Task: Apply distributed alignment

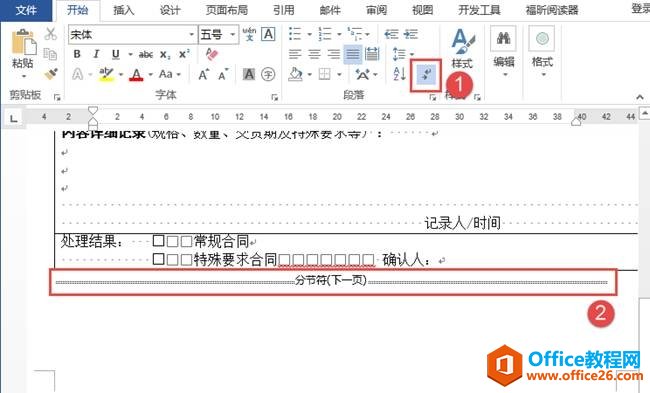Action: pyautogui.click(x=372, y=54)
